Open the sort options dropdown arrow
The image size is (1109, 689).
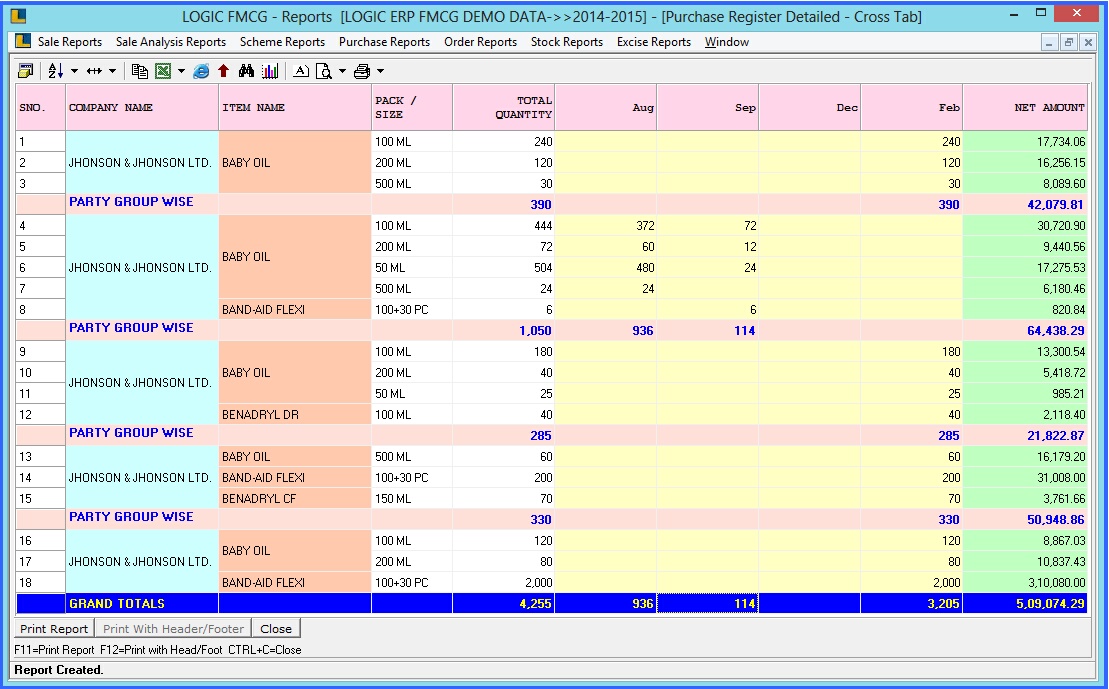[74, 71]
